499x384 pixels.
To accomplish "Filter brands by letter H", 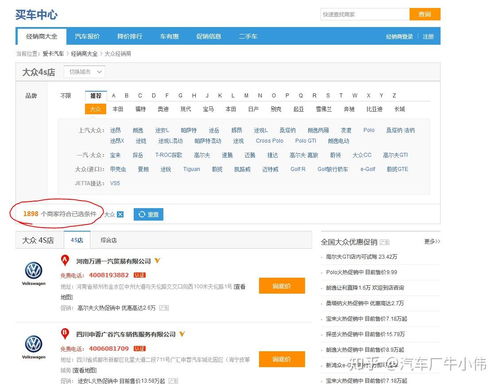I will (194, 96).
